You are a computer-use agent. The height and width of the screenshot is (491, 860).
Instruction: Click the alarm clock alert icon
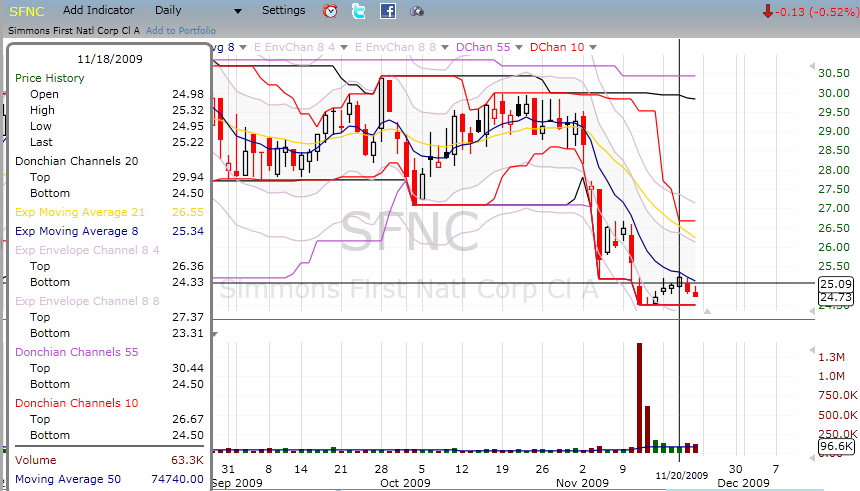(x=330, y=10)
